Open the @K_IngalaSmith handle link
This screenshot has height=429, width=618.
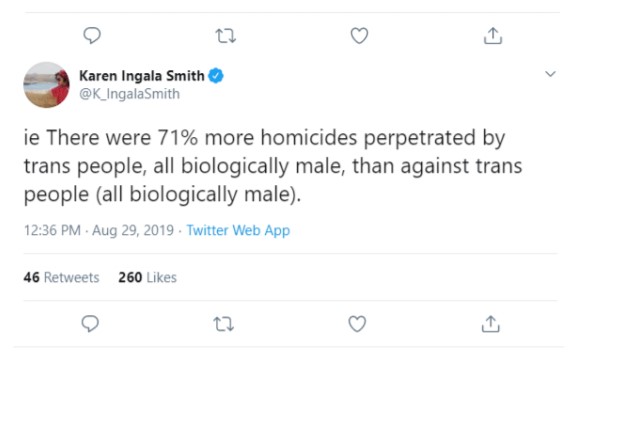pos(129,94)
